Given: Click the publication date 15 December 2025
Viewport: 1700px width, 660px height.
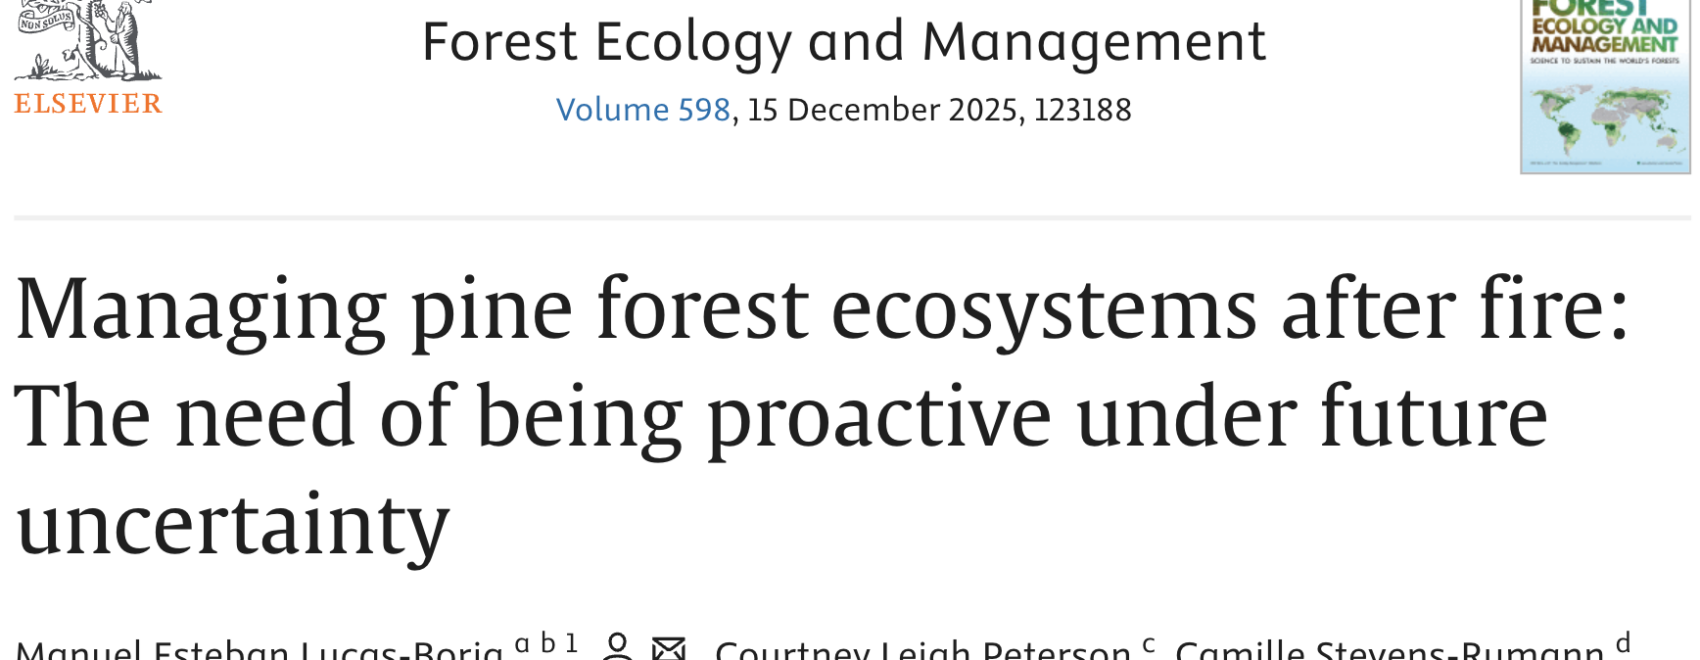Looking at the screenshot, I should point(885,110).
